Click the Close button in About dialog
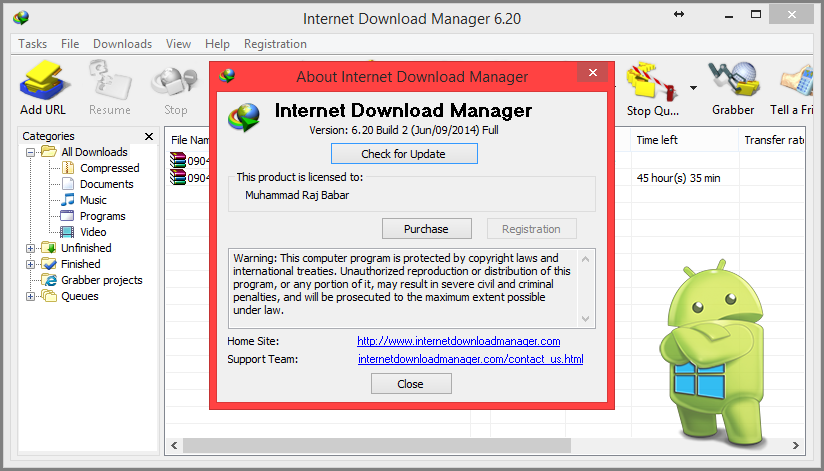Image resolution: width=824 pixels, height=471 pixels. [411, 384]
